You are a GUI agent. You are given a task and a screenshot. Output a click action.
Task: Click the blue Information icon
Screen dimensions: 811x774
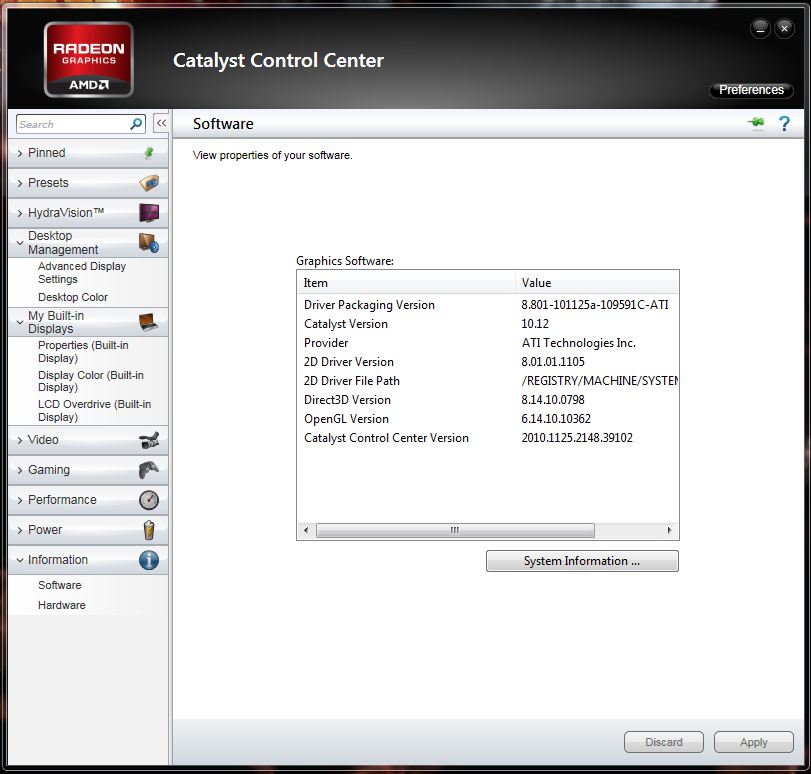pos(149,560)
